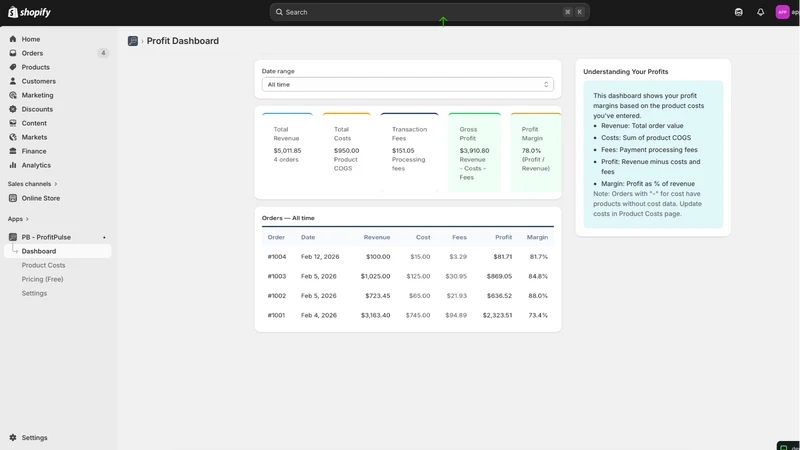
Task: Click the Feb 12, 2026 date cell
Action: 320,257
